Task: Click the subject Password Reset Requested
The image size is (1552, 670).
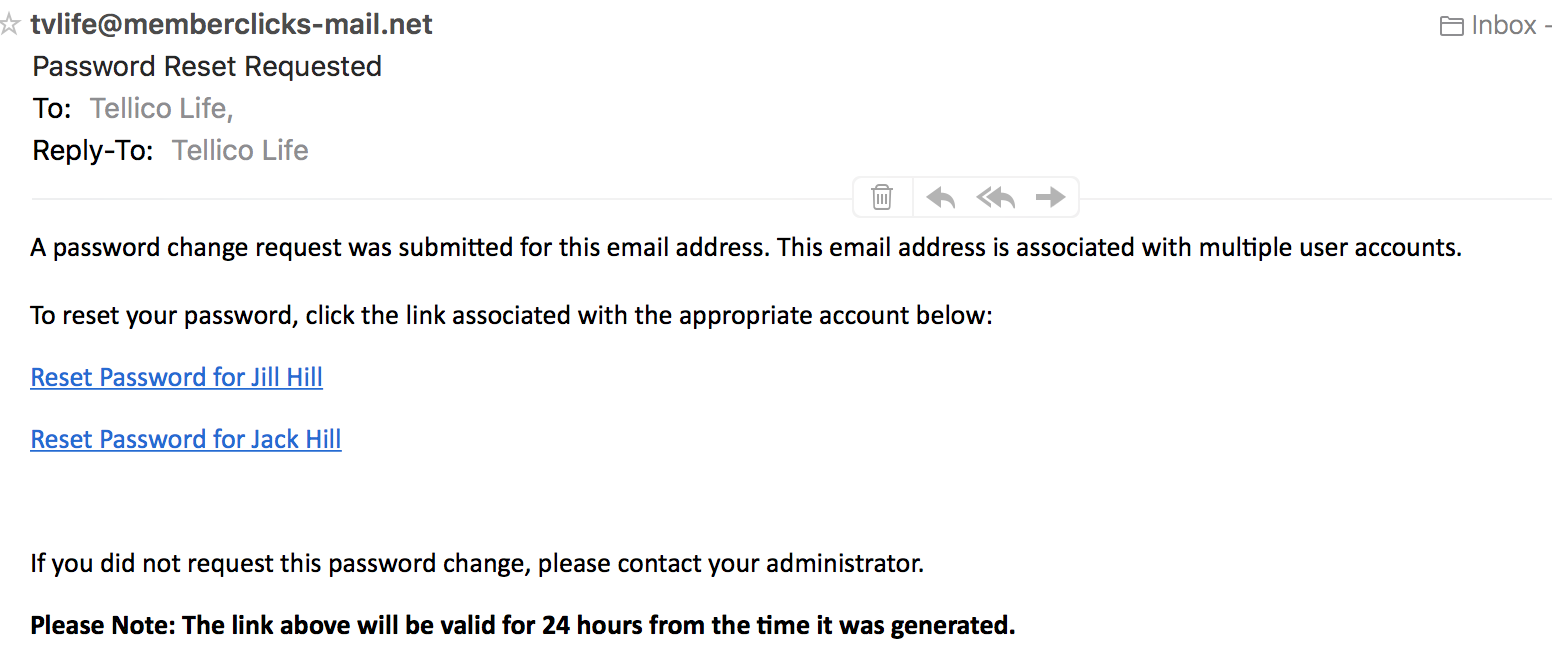Action: pyautogui.click(x=207, y=66)
